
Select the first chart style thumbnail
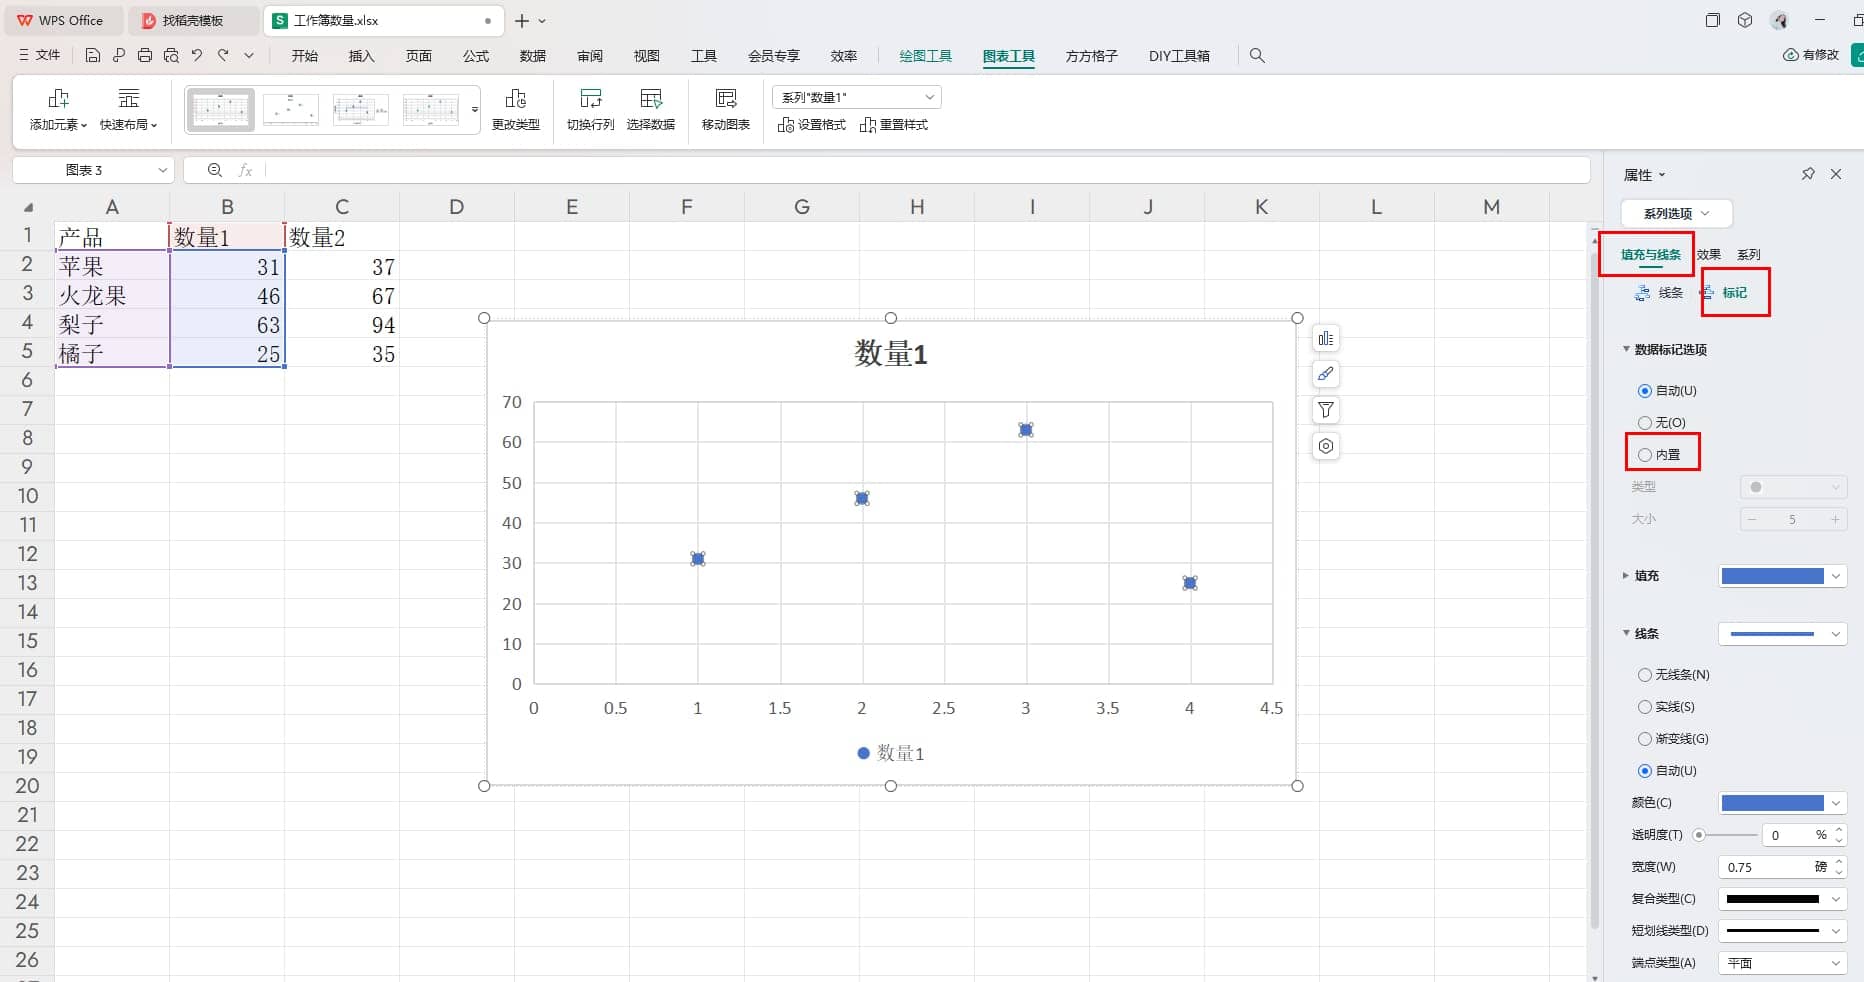[220, 110]
